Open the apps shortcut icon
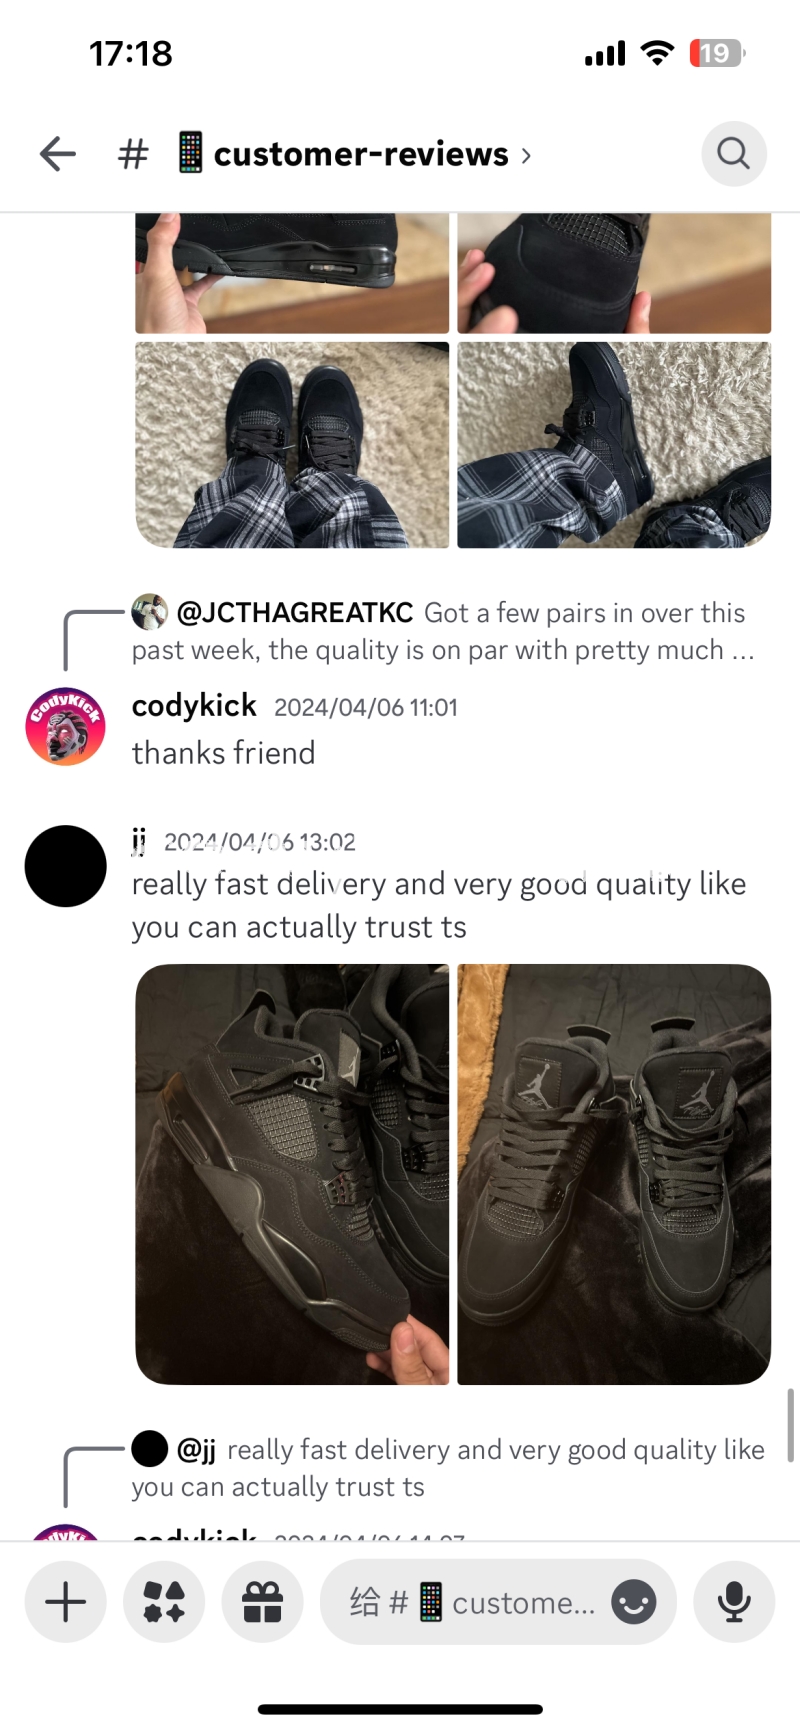800x1731 pixels. coord(164,1602)
